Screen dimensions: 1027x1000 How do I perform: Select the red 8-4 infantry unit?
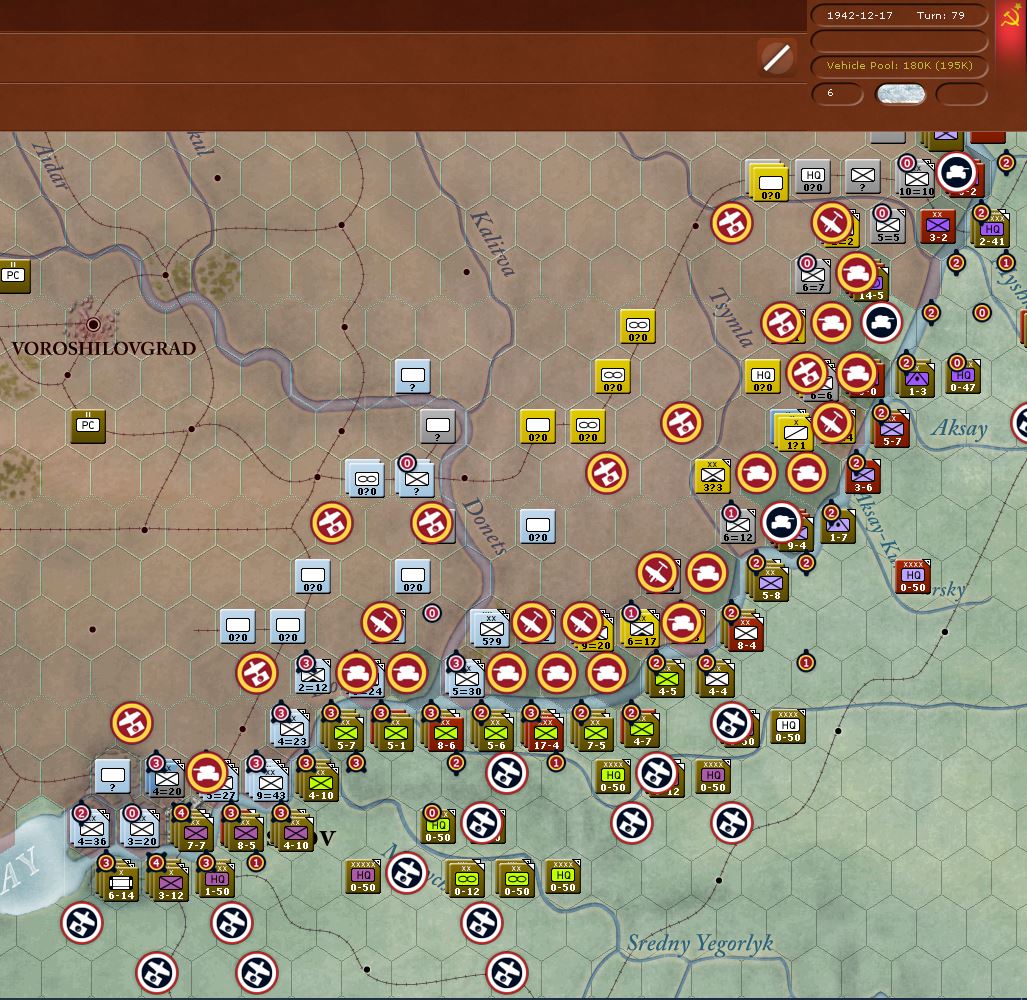pyautogui.click(x=745, y=633)
